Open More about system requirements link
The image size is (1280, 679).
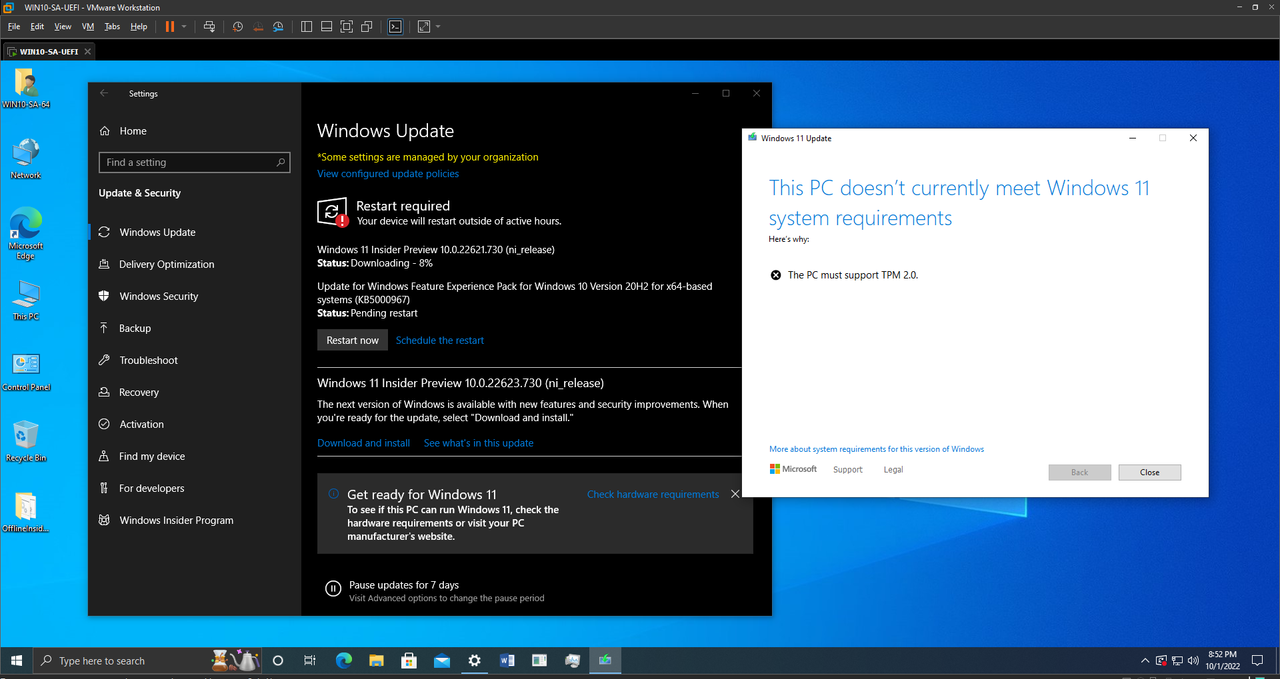[x=876, y=449]
